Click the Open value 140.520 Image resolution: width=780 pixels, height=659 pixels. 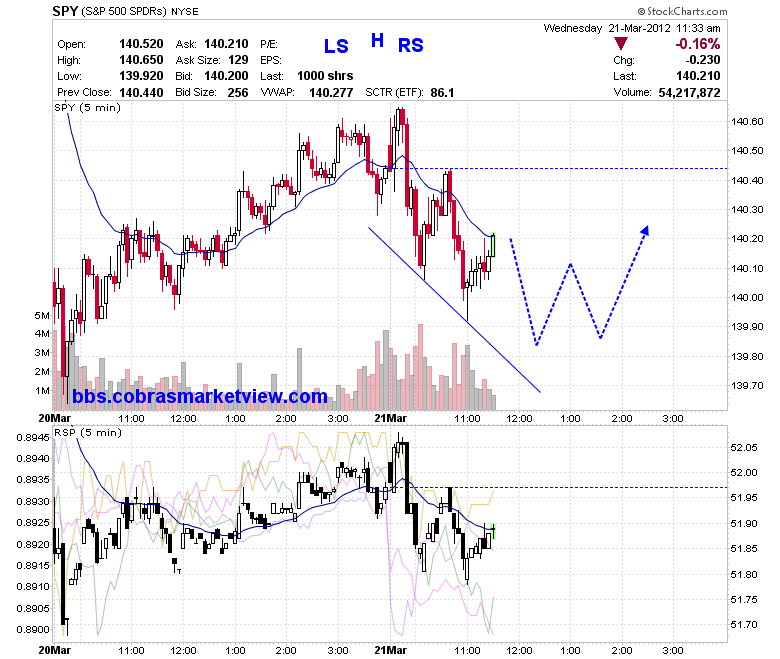tap(141, 44)
